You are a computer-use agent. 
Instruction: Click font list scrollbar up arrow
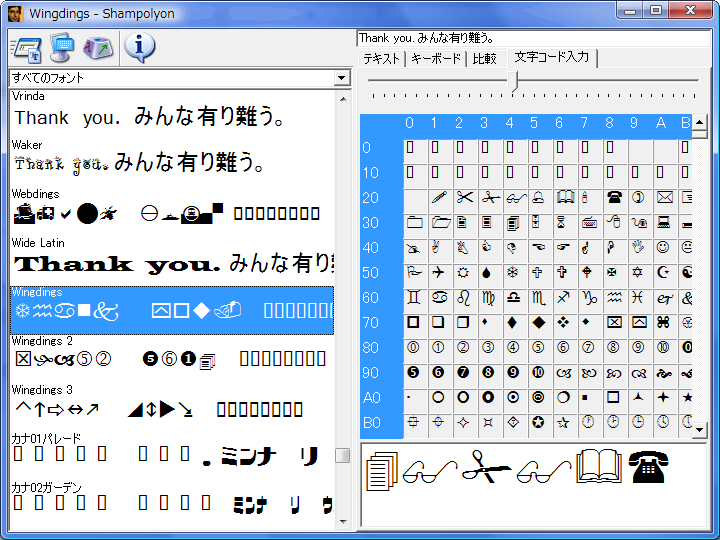click(343, 98)
